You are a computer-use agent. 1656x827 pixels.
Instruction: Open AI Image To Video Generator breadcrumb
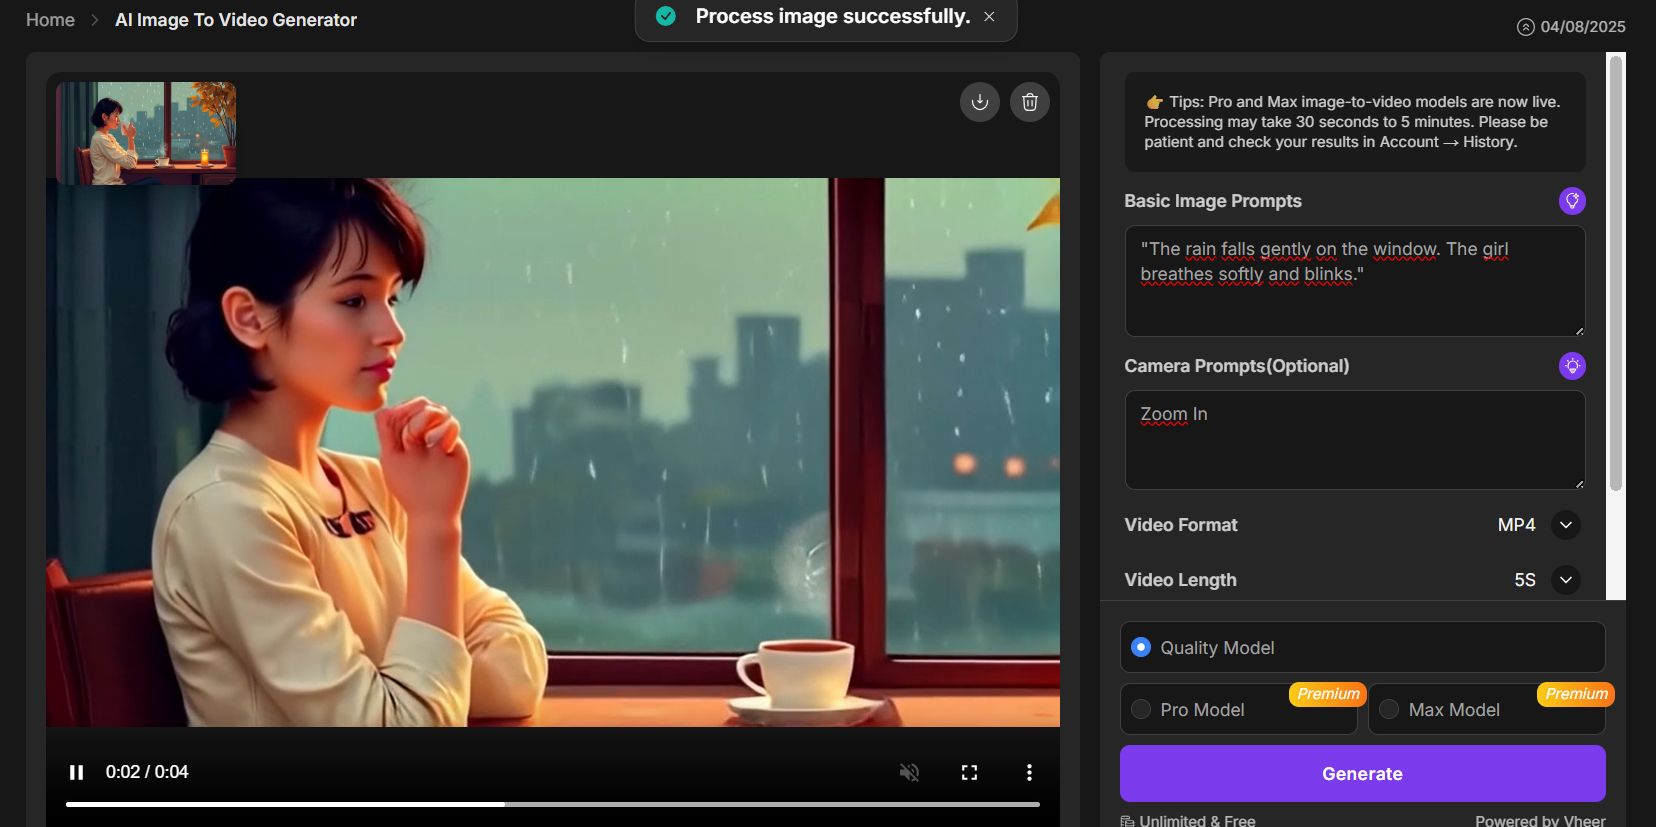[x=236, y=20]
